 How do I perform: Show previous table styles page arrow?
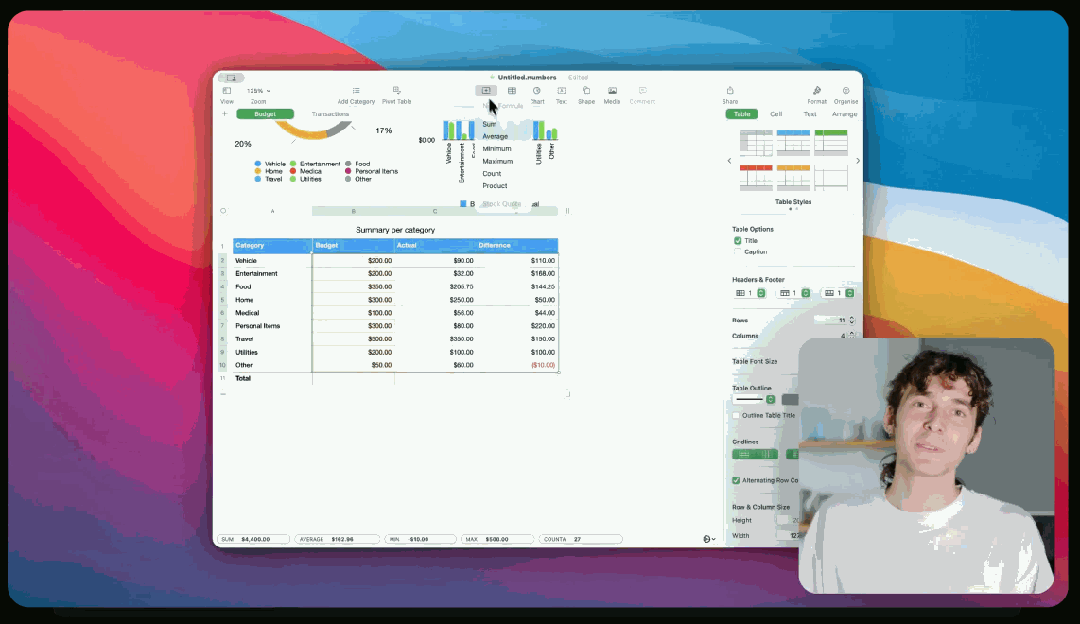coord(729,161)
